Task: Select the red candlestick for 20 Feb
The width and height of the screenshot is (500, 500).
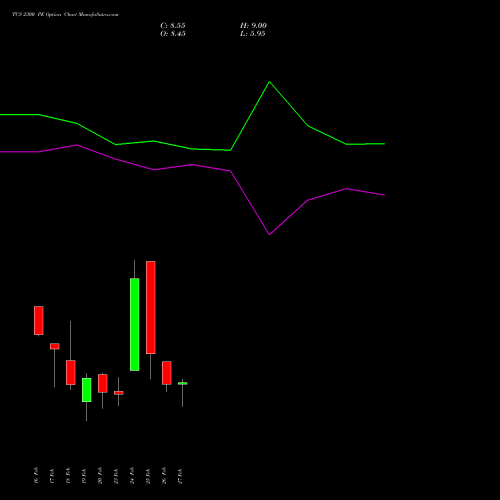Action: (103, 383)
